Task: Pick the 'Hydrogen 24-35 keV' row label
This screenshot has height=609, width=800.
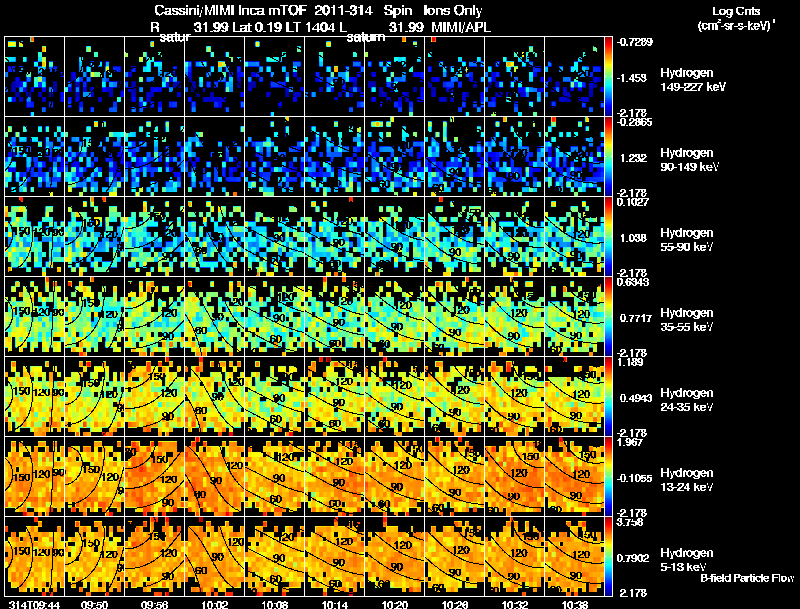Action: click(x=687, y=400)
